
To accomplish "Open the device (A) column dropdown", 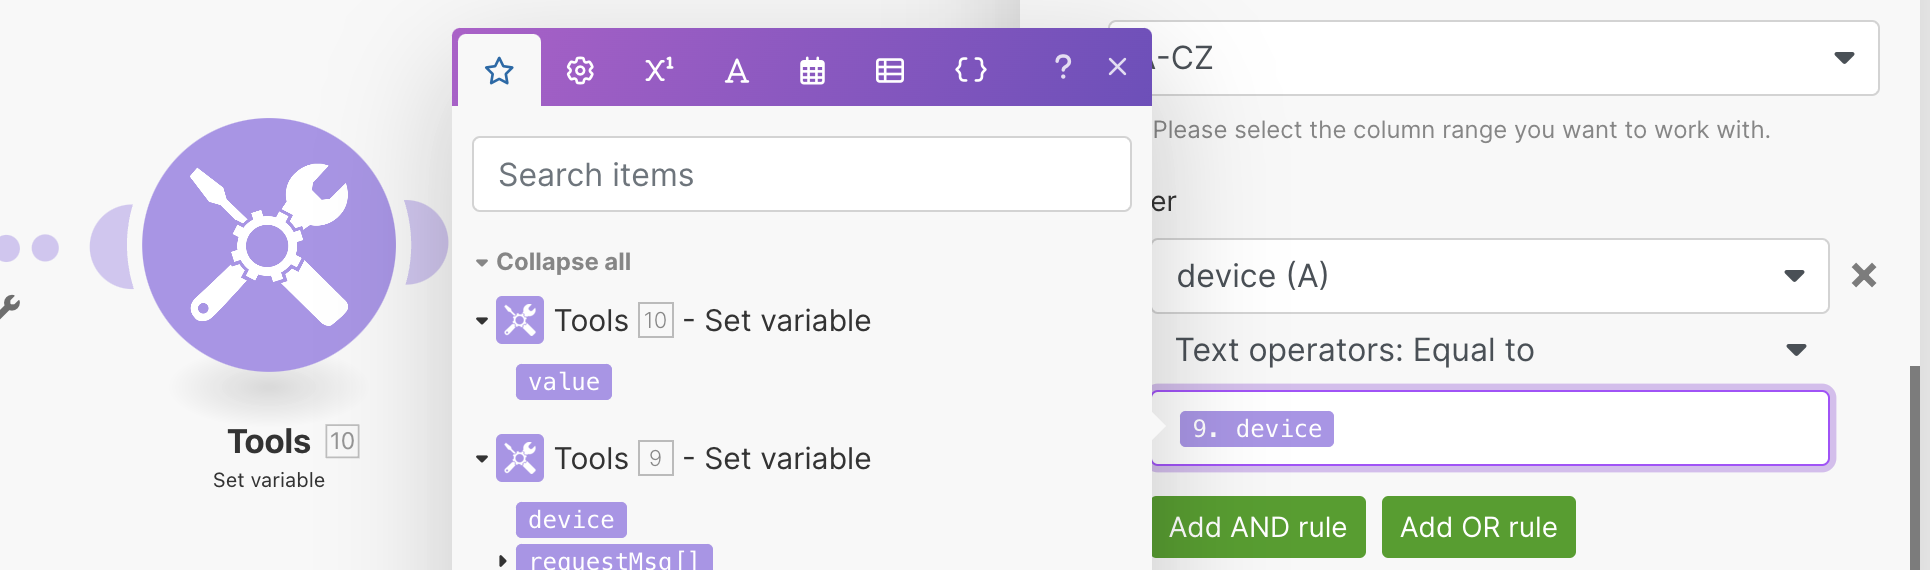I will pos(1489,276).
